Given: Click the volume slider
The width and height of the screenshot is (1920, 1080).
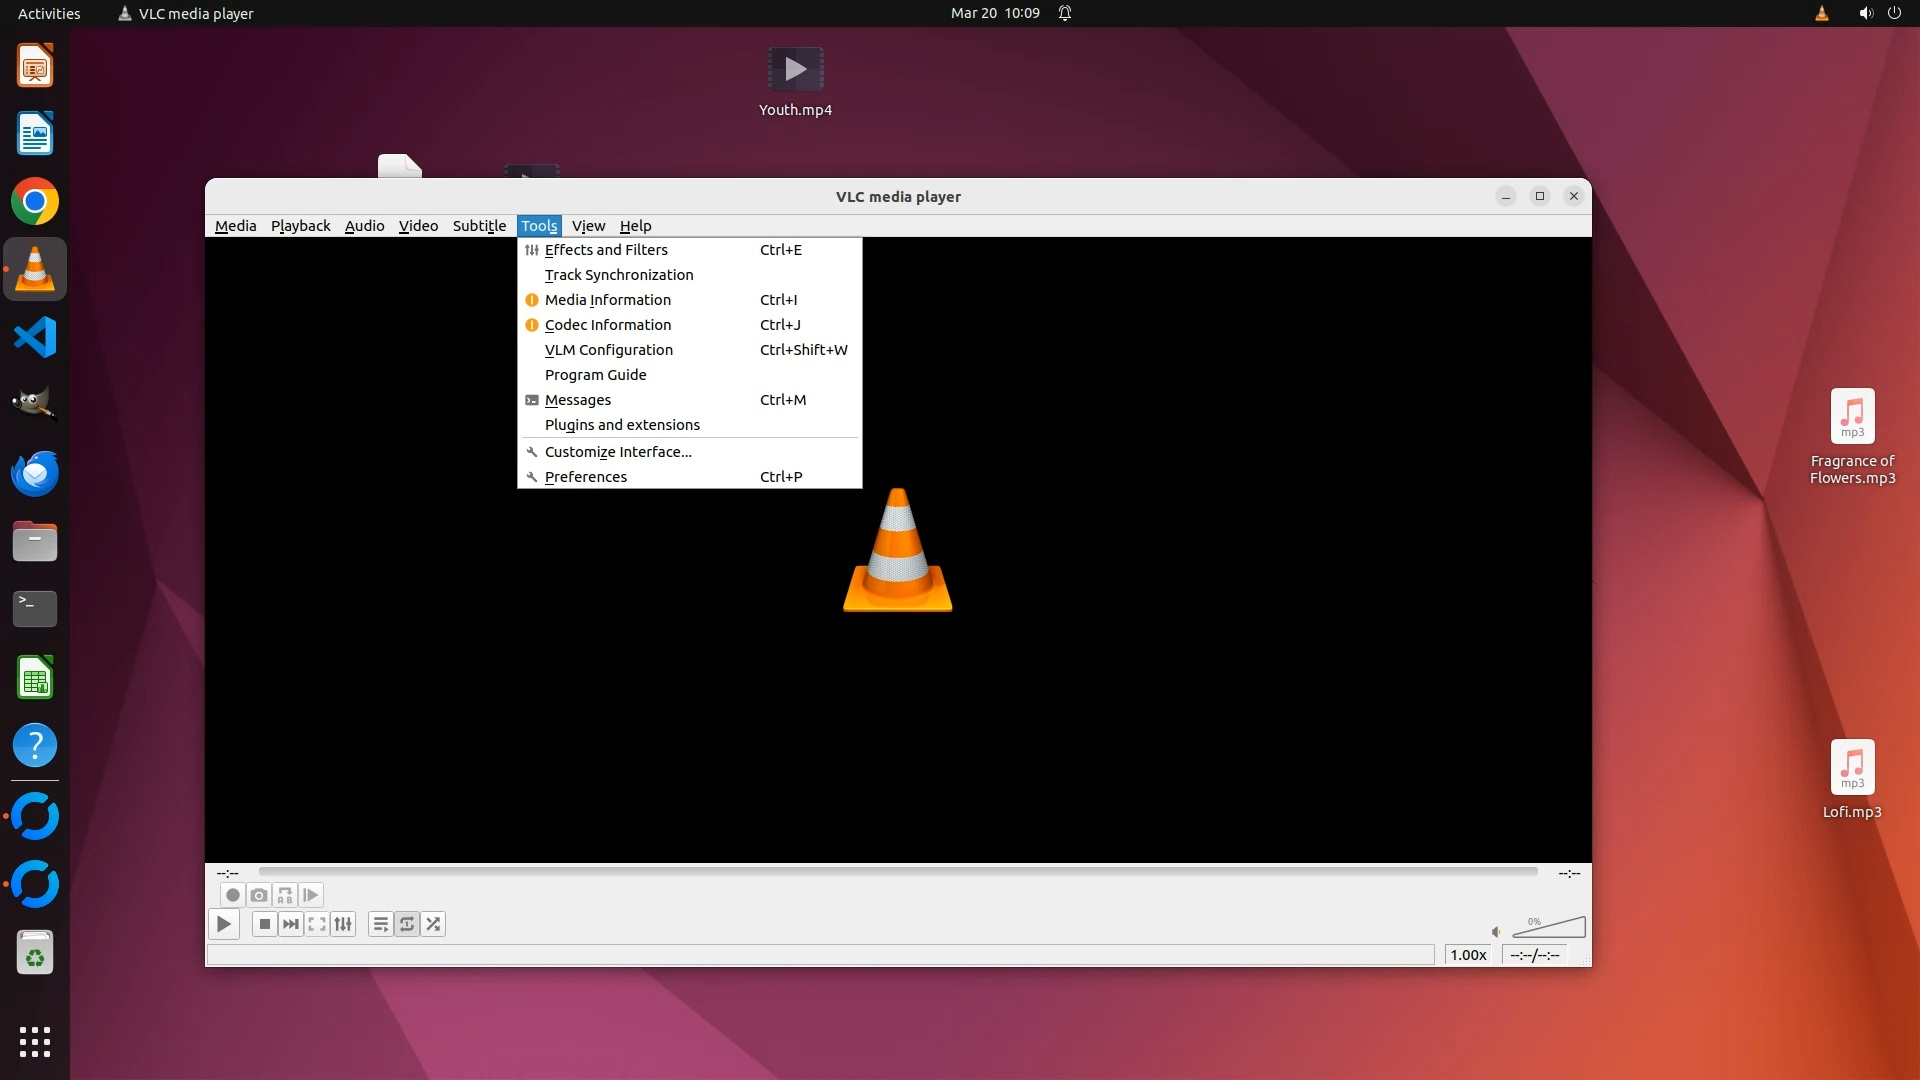Looking at the screenshot, I should click(1550, 928).
